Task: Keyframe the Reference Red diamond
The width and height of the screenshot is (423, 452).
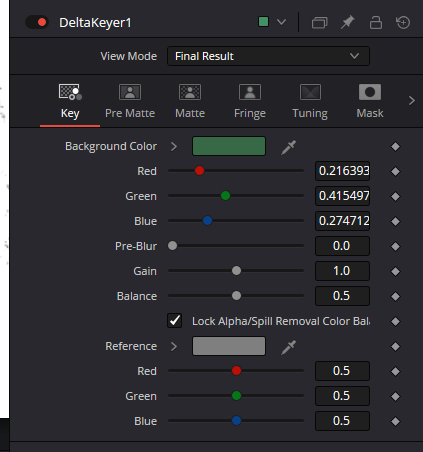Action: 395,371
